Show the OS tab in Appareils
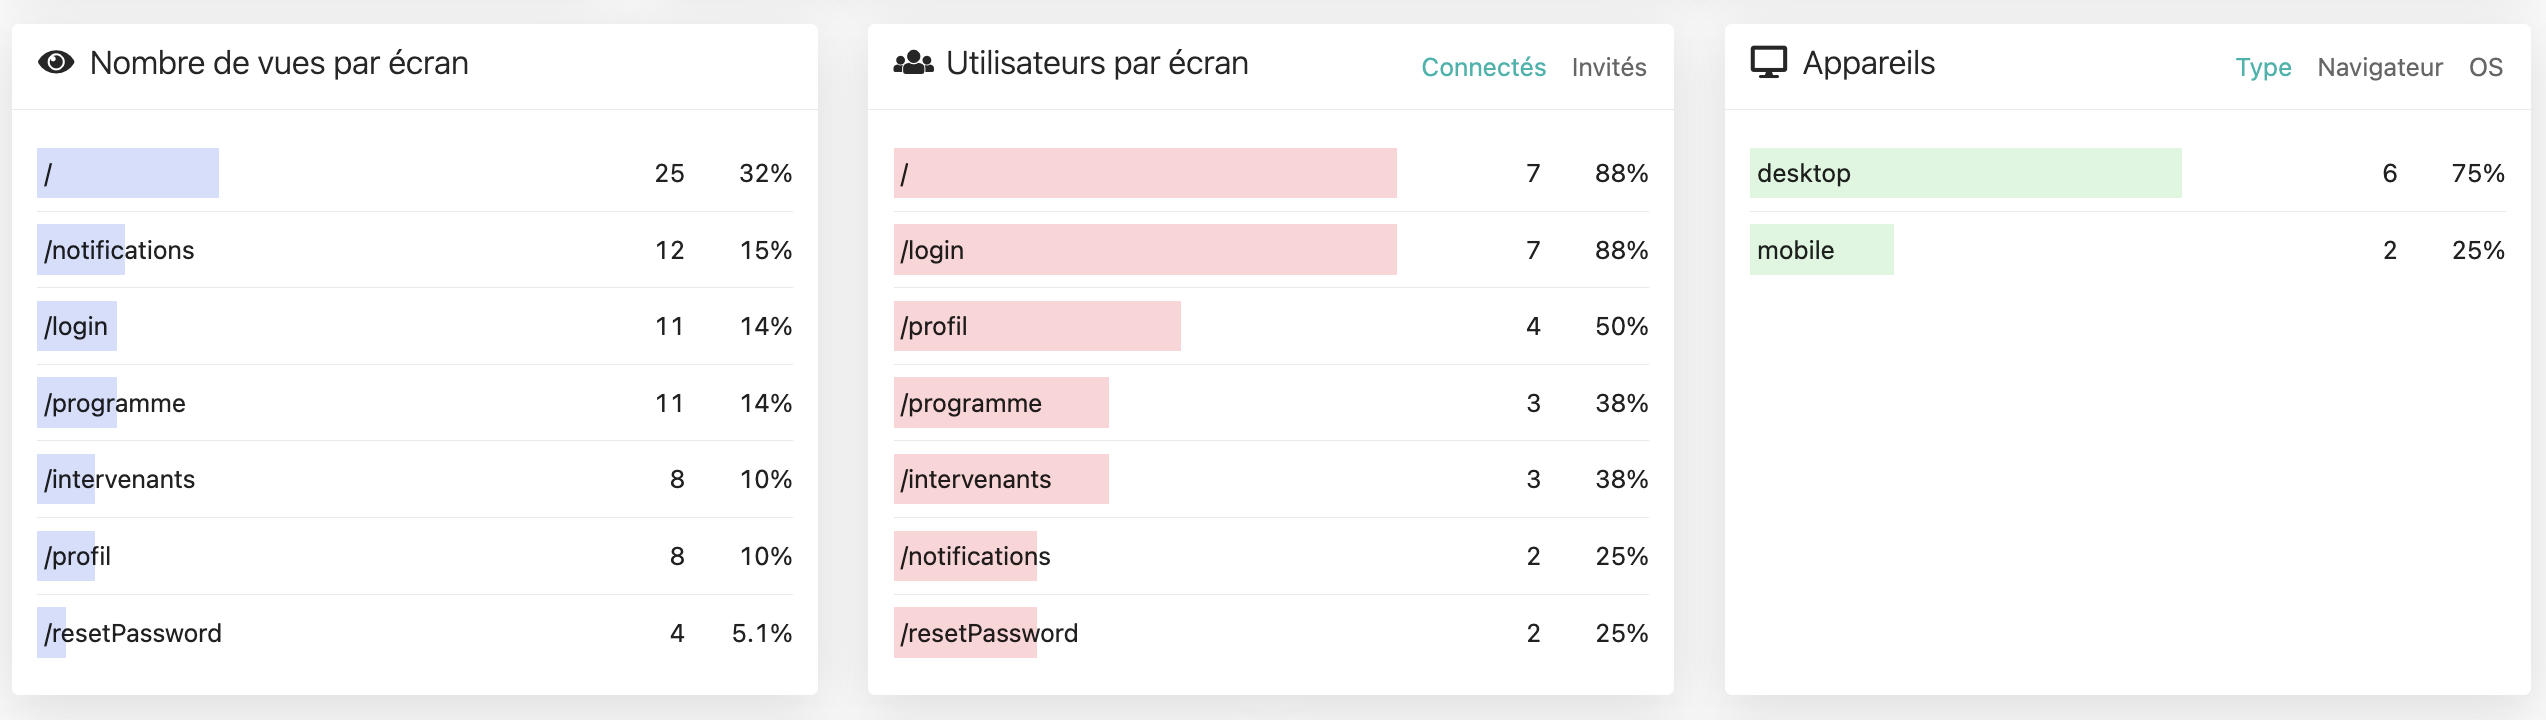The width and height of the screenshot is (2546, 720). pyautogui.click(x=2485, y=67)
